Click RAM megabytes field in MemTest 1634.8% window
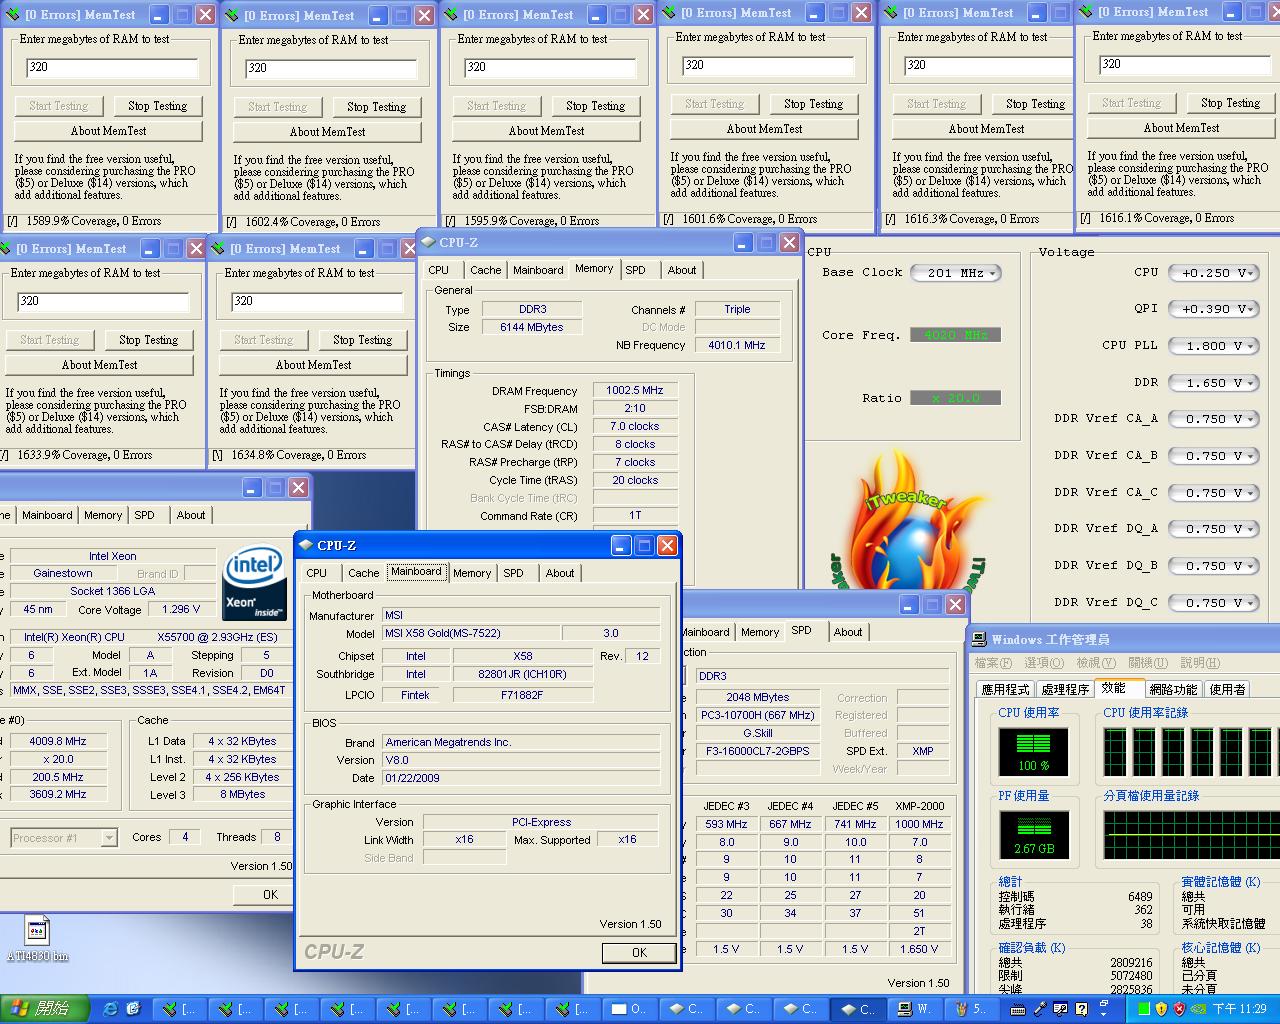This screenshot has height=1024, width=1280. 317,301
